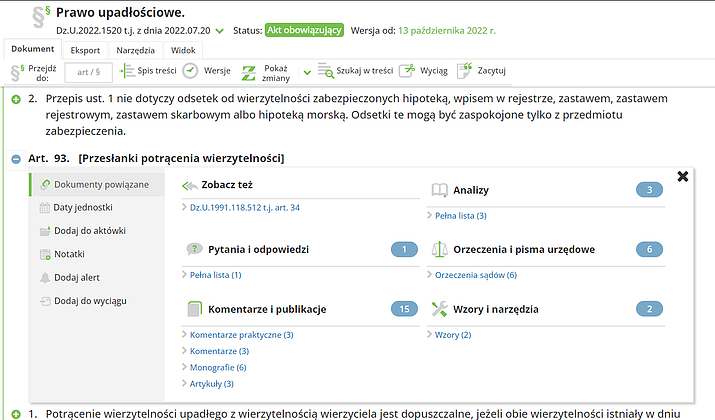Click the Spis treści toolbar icon

127,71
